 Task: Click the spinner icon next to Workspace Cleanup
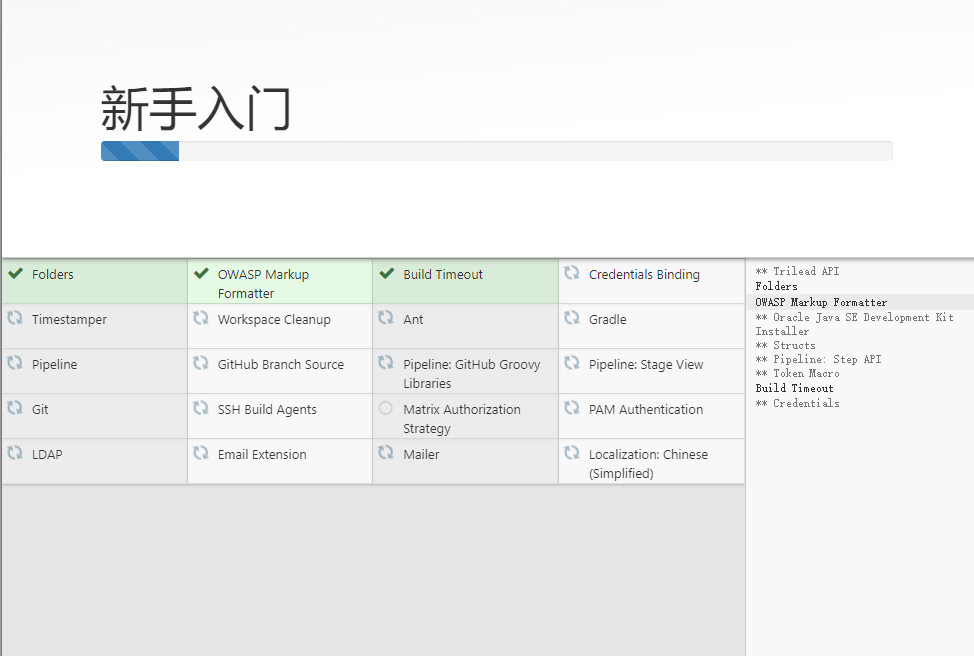(x=201, y=317)
